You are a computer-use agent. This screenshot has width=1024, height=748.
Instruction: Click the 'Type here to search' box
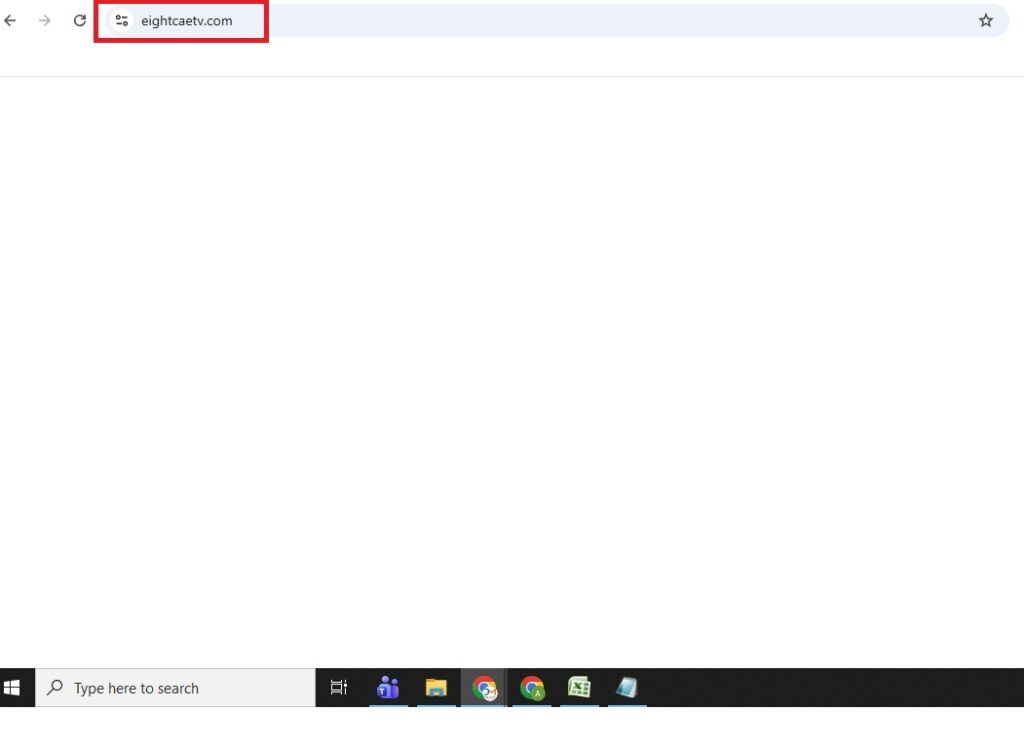[x=180, y=688]
